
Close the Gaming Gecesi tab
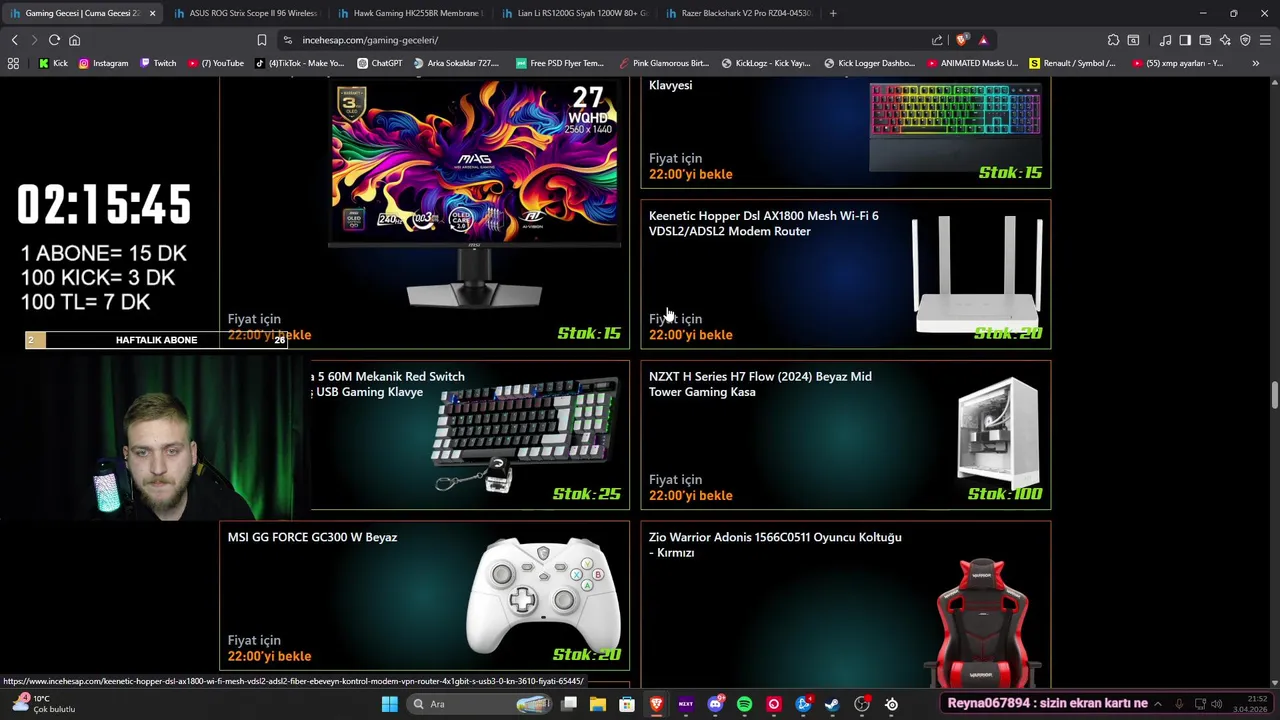click(152, 13)
